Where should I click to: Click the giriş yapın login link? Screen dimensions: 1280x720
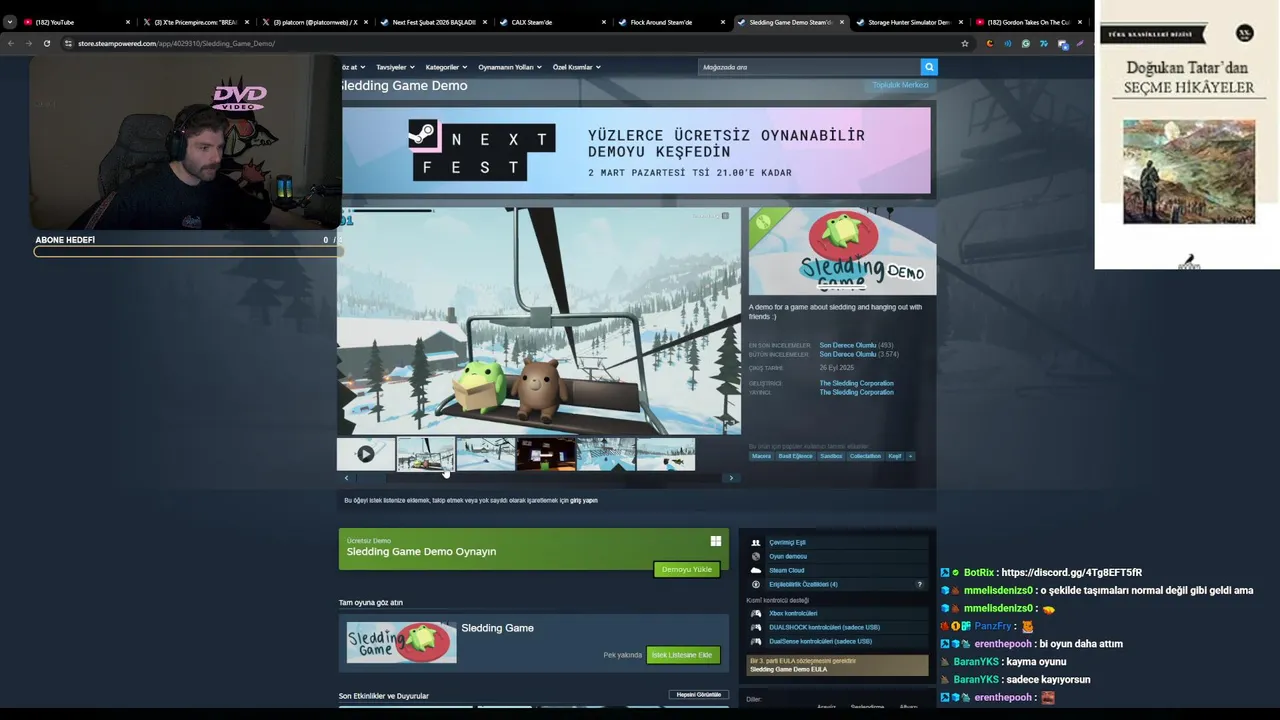584,500
